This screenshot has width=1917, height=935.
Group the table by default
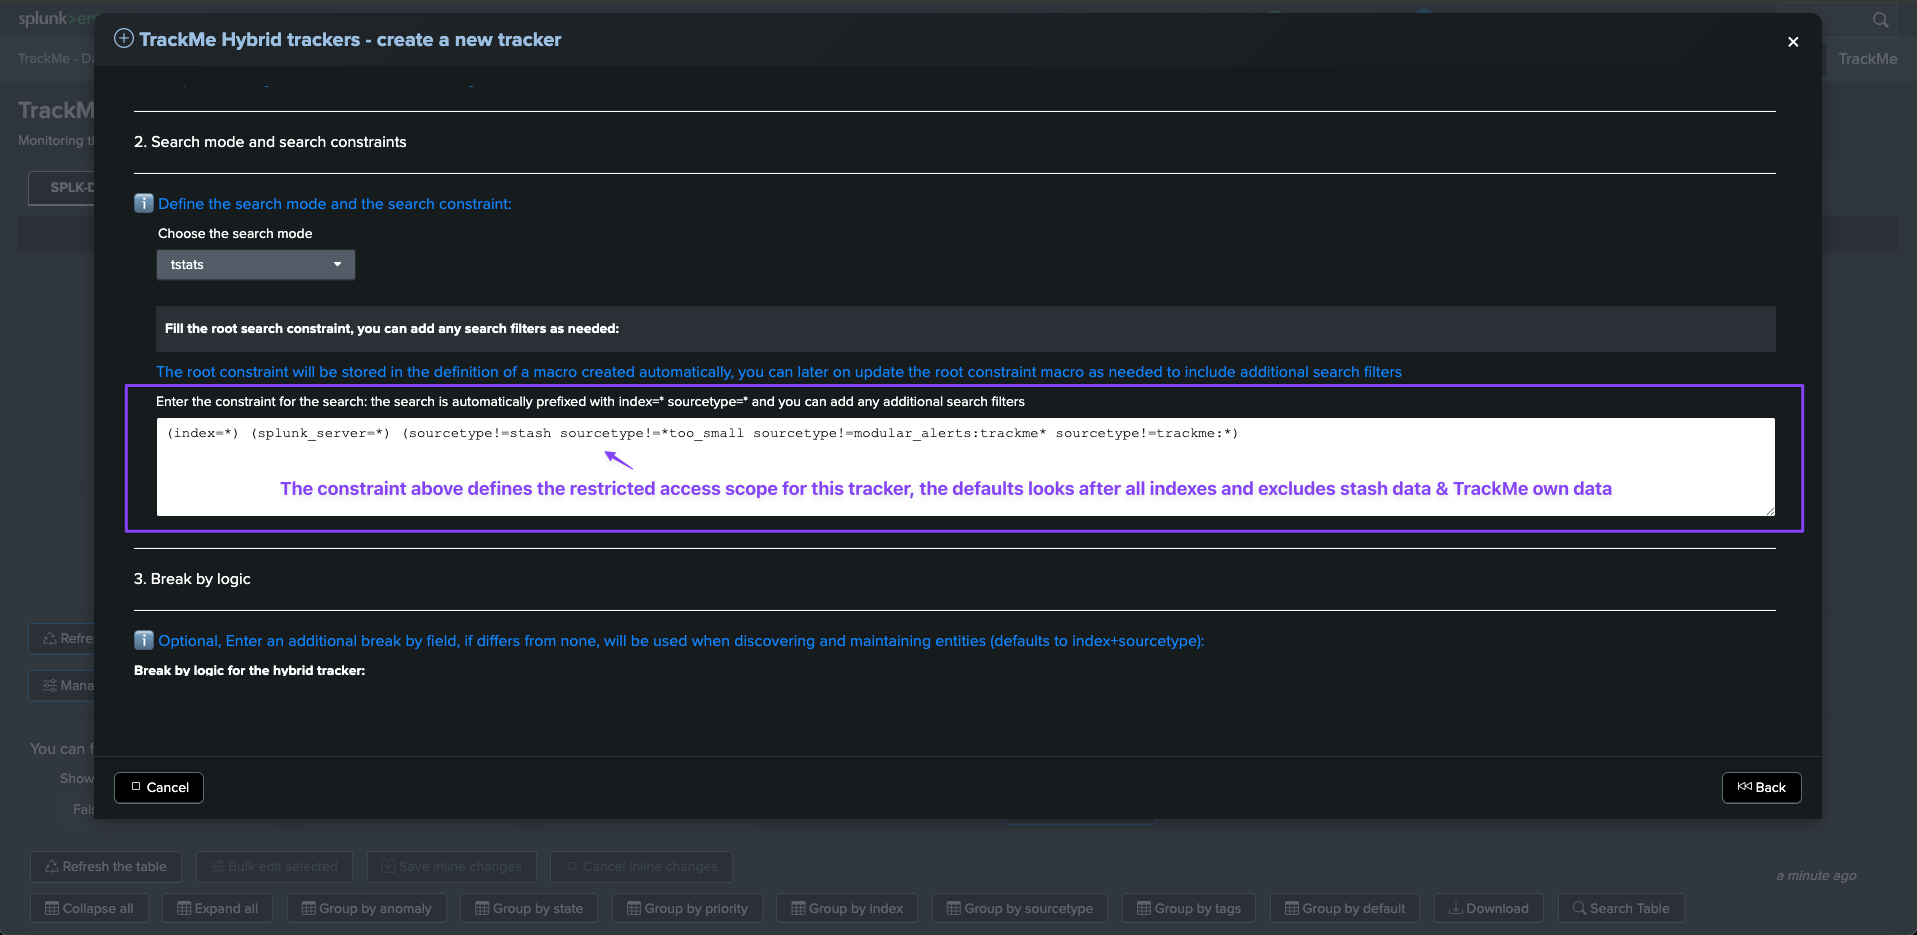[1345, 909]
